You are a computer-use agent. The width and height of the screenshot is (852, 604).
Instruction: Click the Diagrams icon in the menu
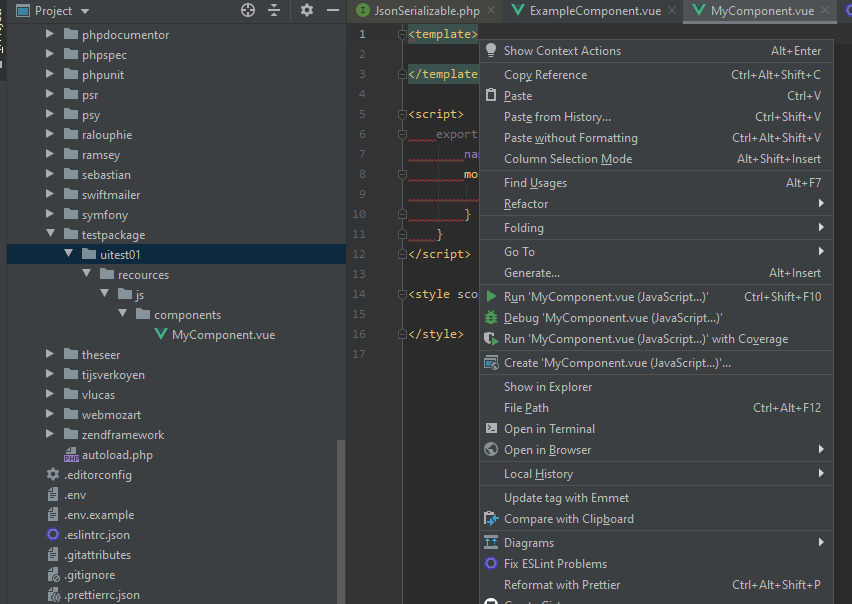point(491,542)
